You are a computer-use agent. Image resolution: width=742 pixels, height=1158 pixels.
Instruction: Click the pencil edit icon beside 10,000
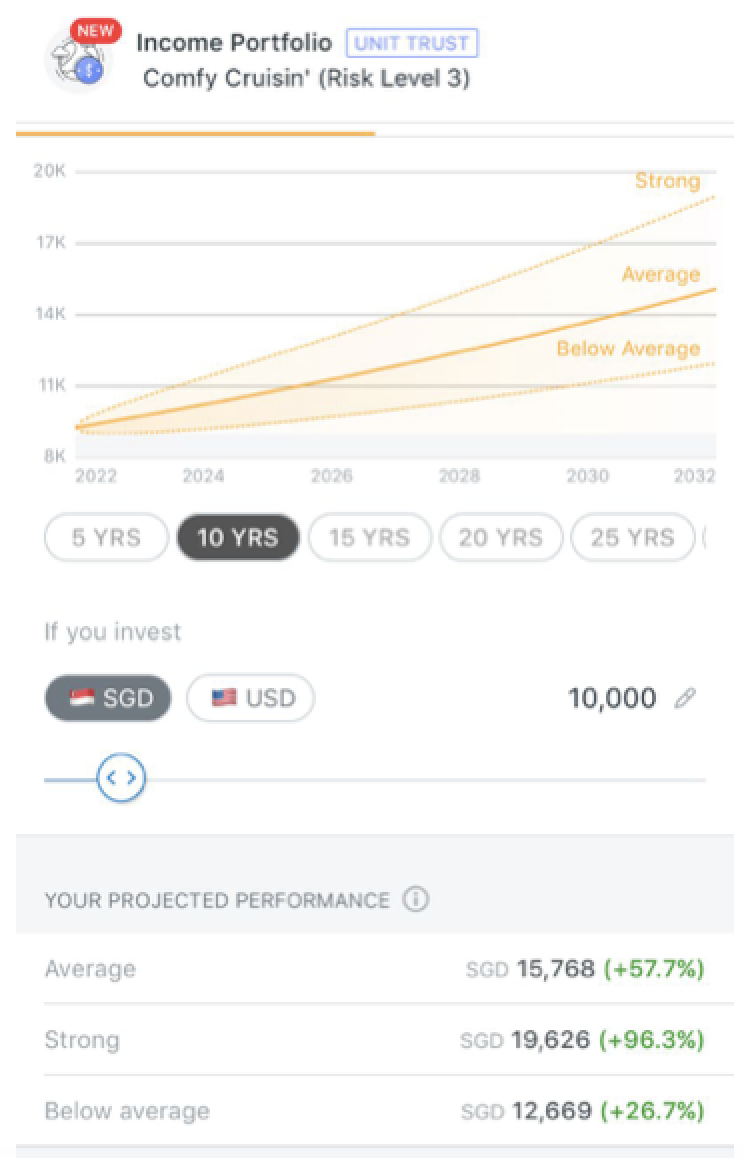tap(685, 698)
